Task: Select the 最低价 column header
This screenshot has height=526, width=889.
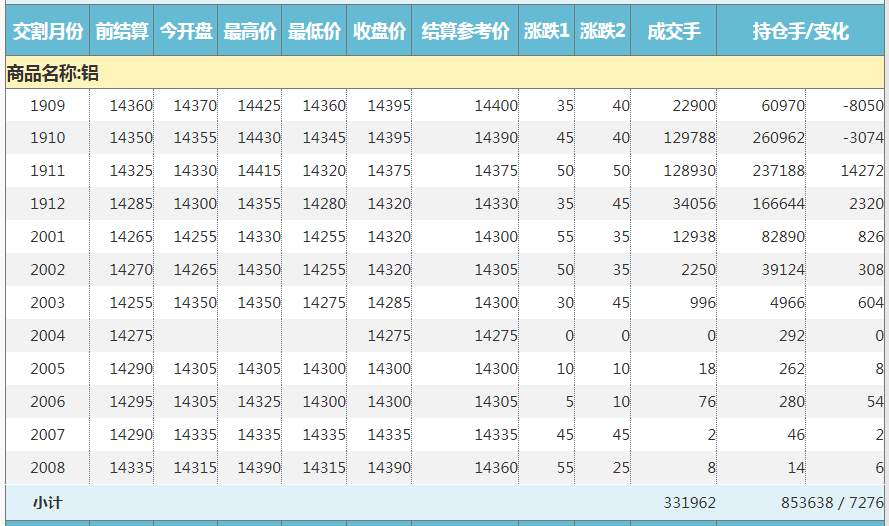Action: point(314,32)
